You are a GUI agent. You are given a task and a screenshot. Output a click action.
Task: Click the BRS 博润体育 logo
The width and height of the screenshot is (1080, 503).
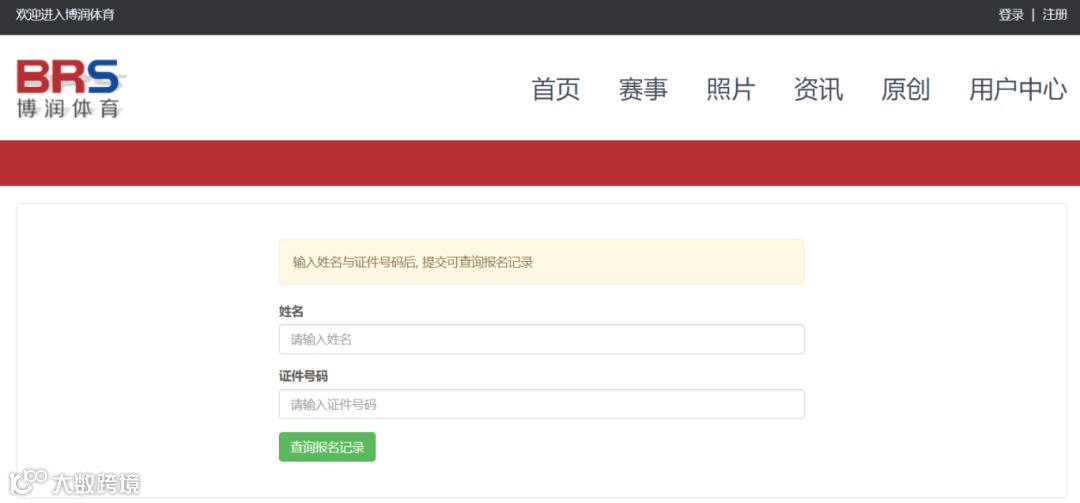[72, 88]
